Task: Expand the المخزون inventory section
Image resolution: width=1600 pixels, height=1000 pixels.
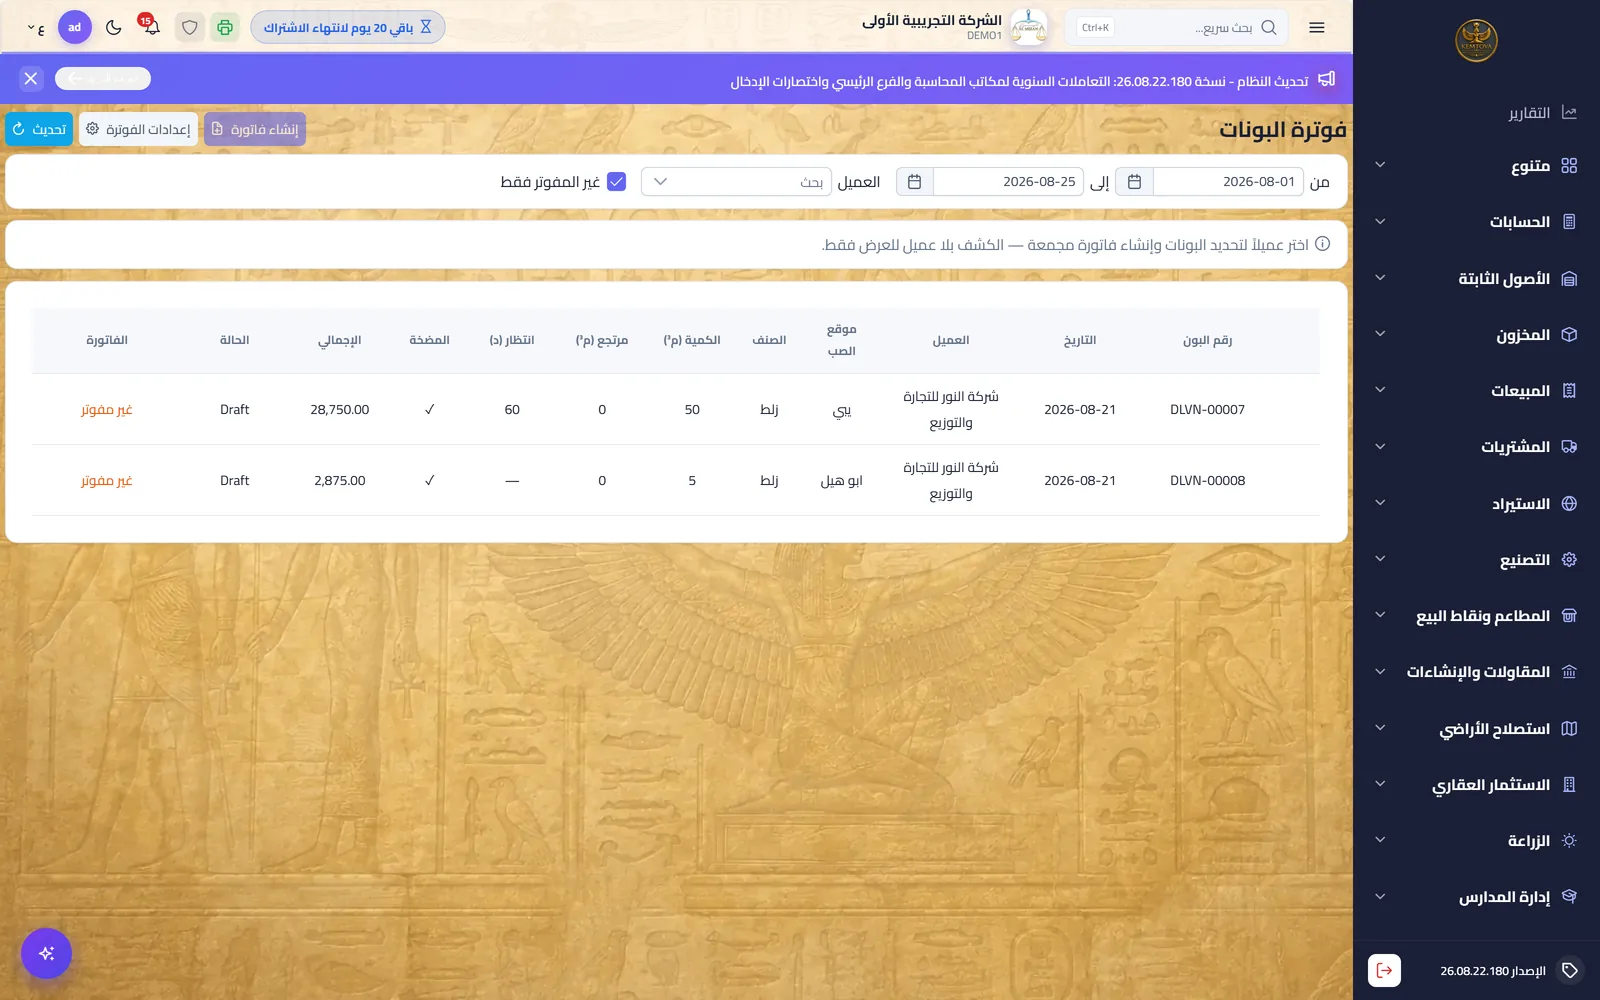Action: [1477, 335]
